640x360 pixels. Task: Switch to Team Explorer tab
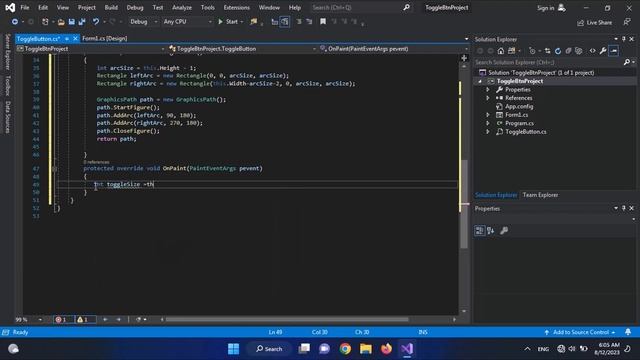(x=540, y=195)
